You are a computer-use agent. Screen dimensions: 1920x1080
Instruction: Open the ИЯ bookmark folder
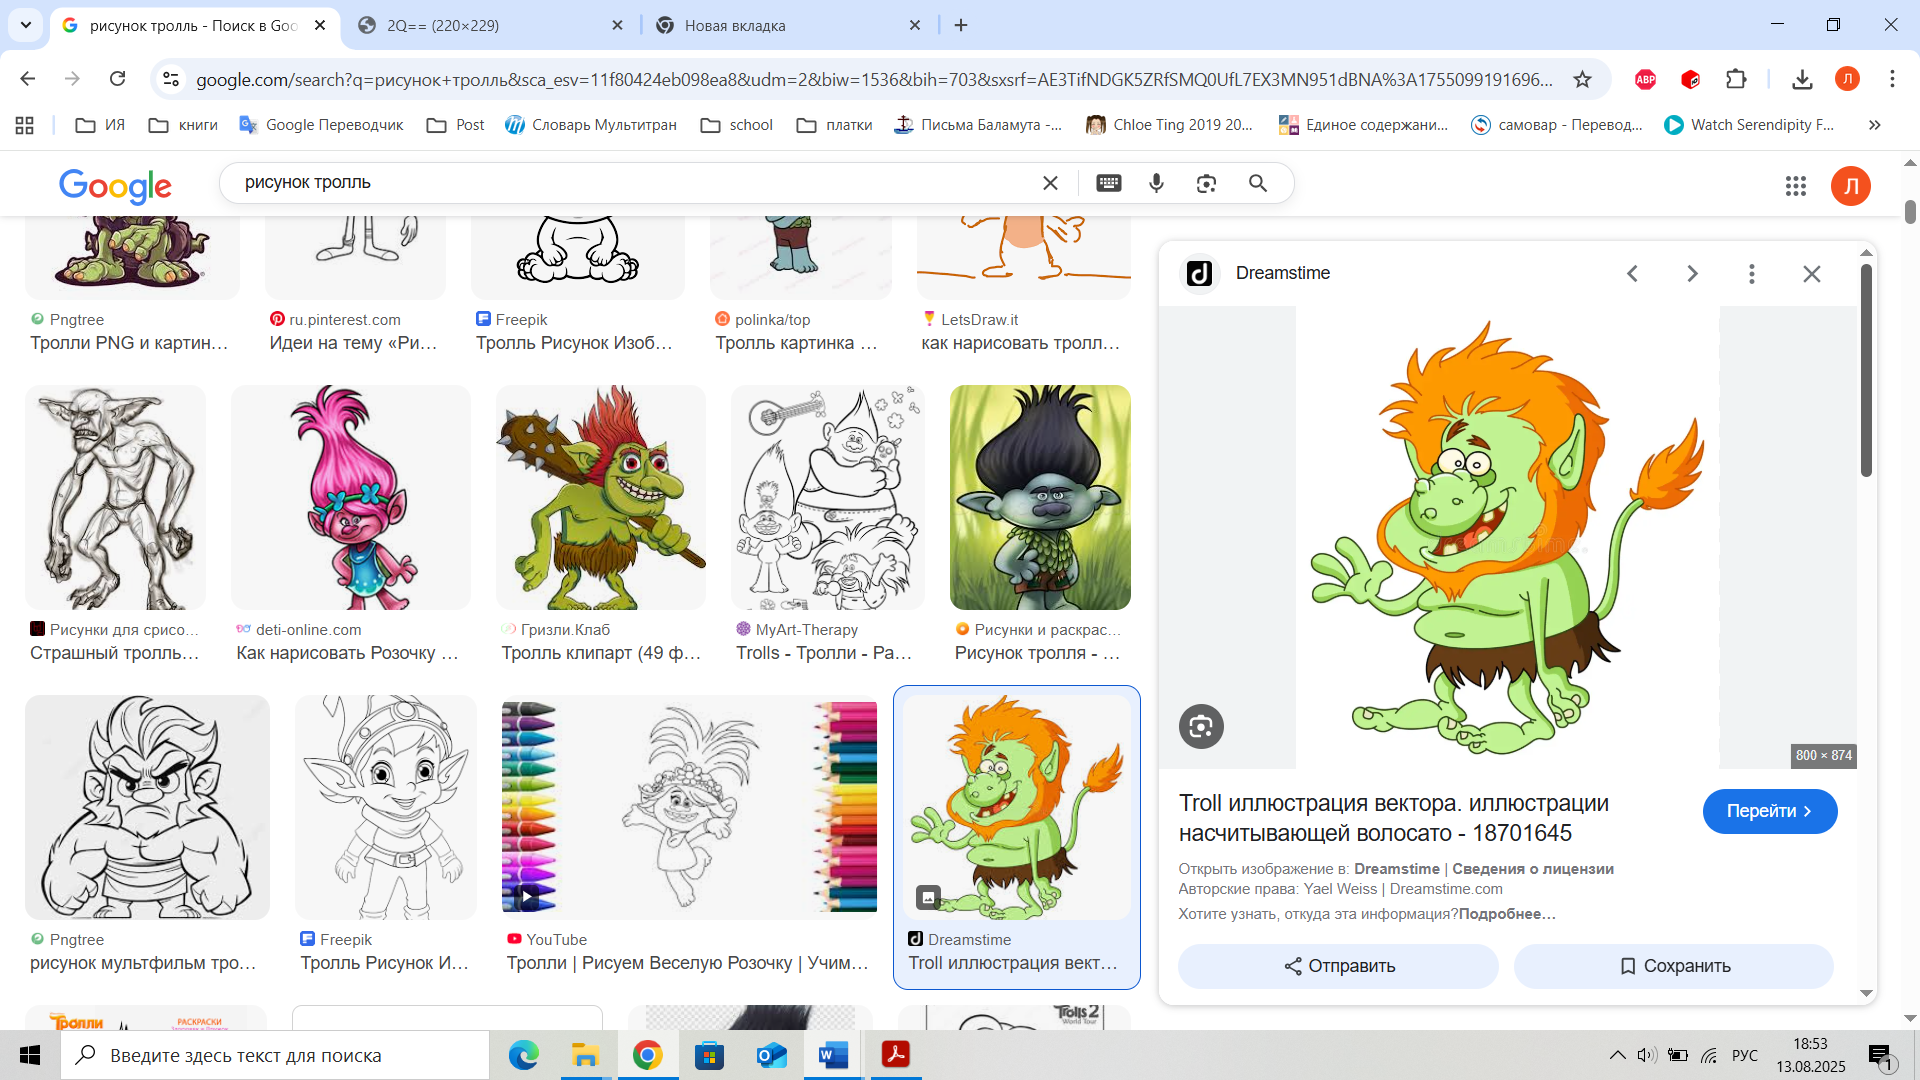101,125
